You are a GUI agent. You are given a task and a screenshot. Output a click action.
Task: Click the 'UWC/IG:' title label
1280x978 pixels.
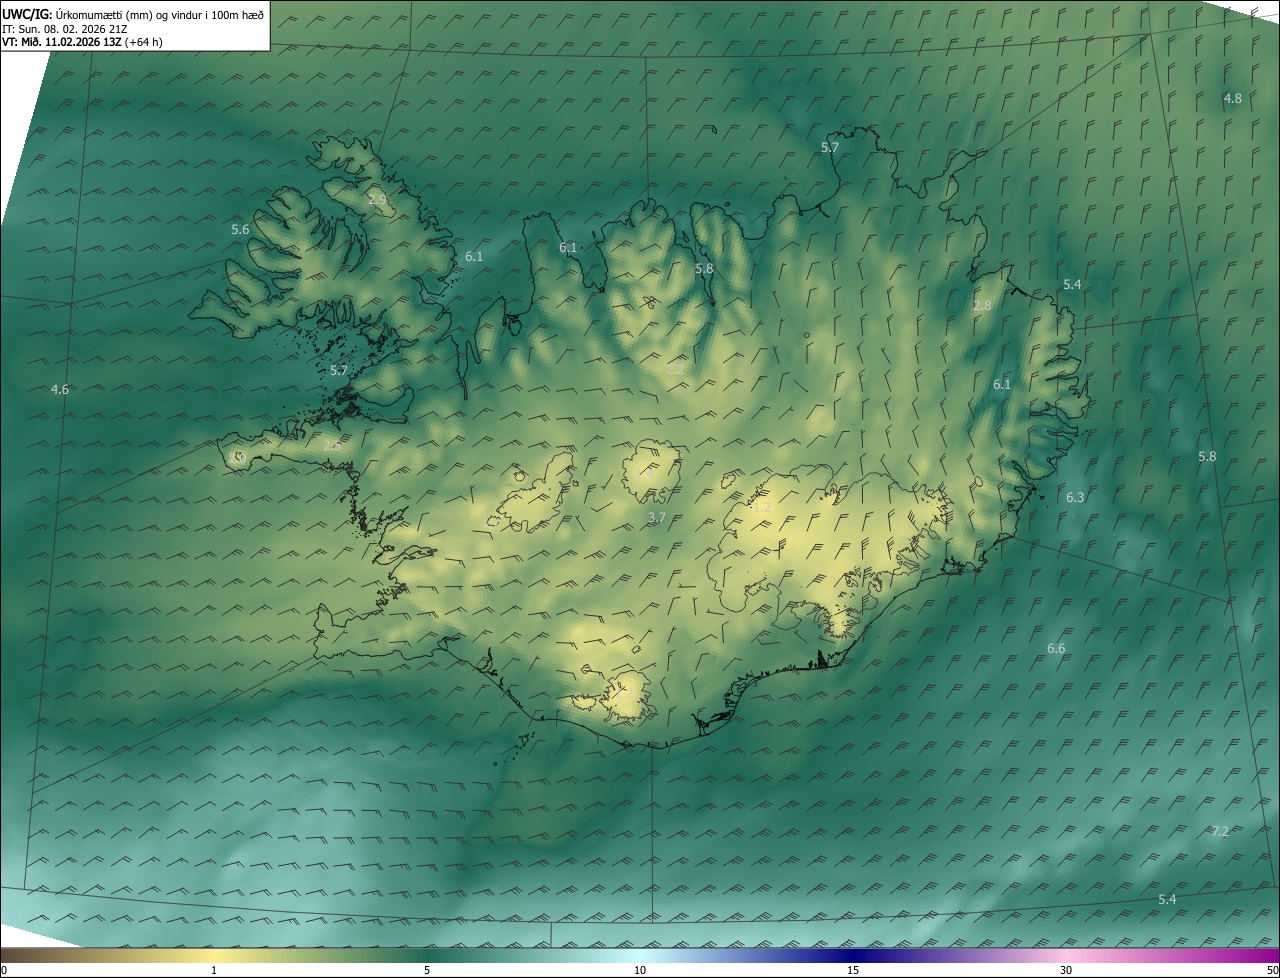27,14
